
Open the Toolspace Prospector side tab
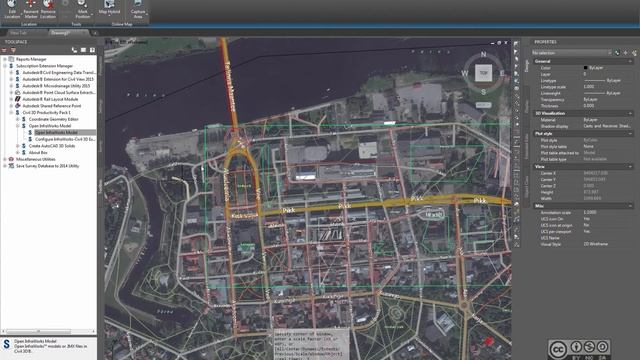(x=100, y=65)
